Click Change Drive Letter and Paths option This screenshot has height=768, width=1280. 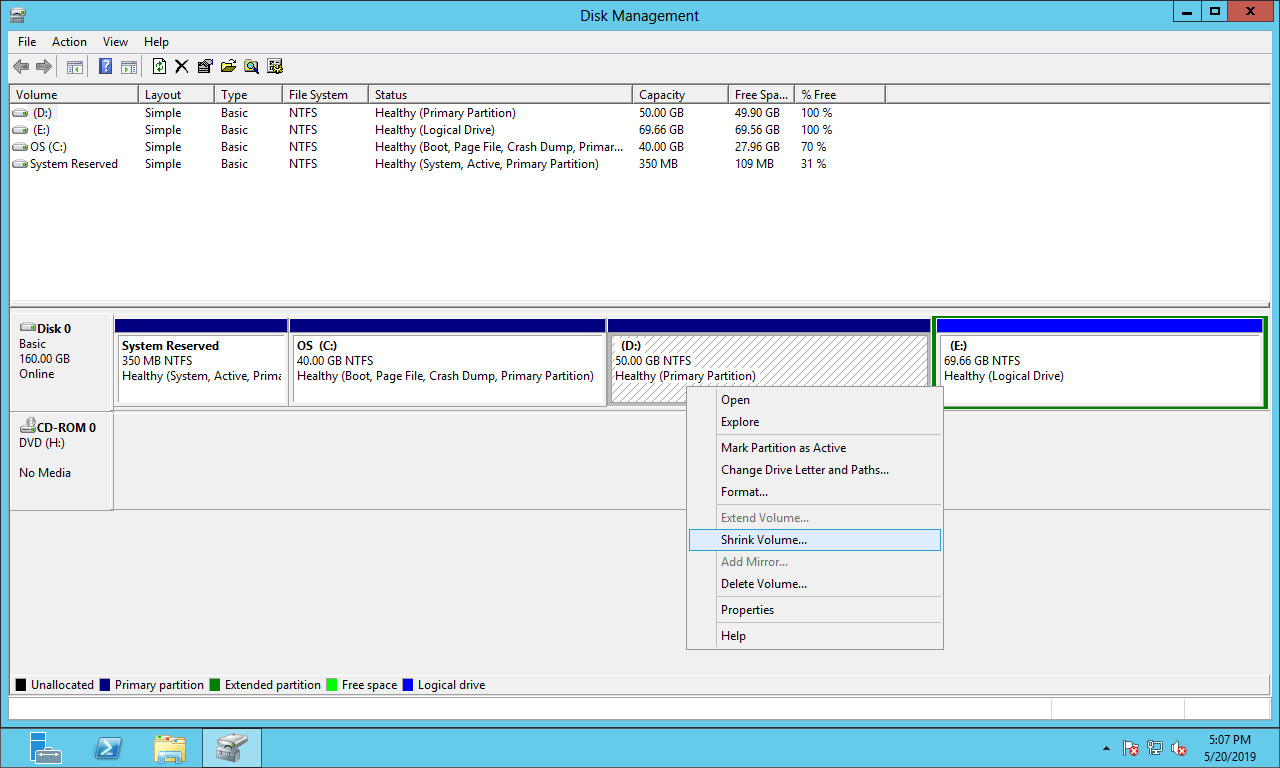pyautogui.click(x=804, y=470)
